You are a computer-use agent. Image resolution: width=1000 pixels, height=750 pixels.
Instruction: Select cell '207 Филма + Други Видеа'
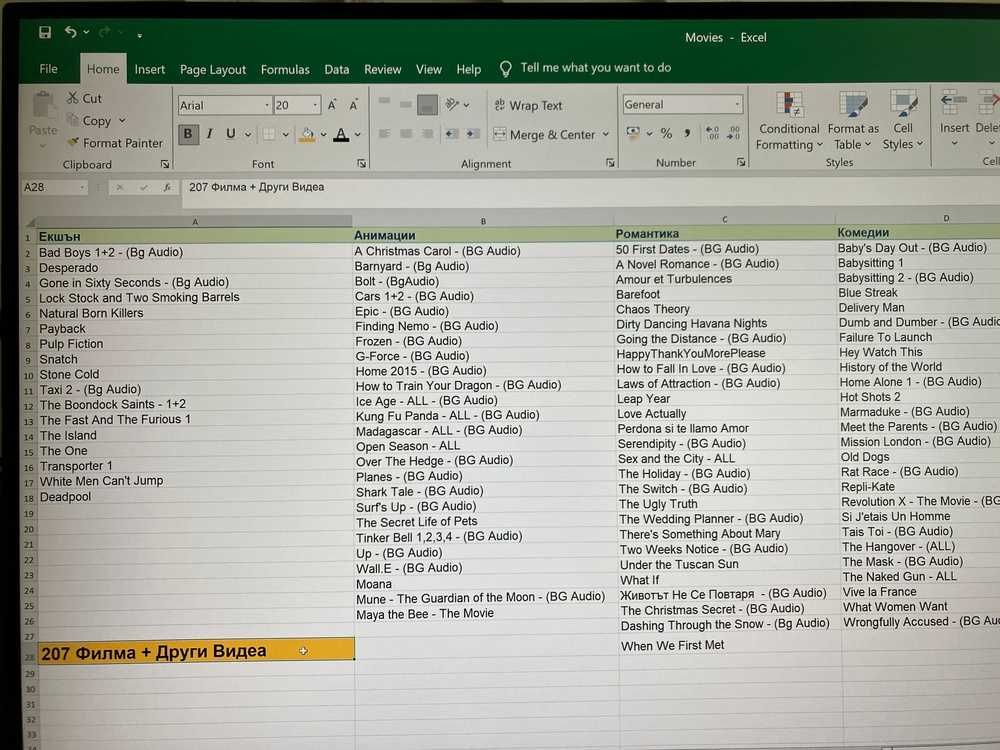click(x=196, y=651)
